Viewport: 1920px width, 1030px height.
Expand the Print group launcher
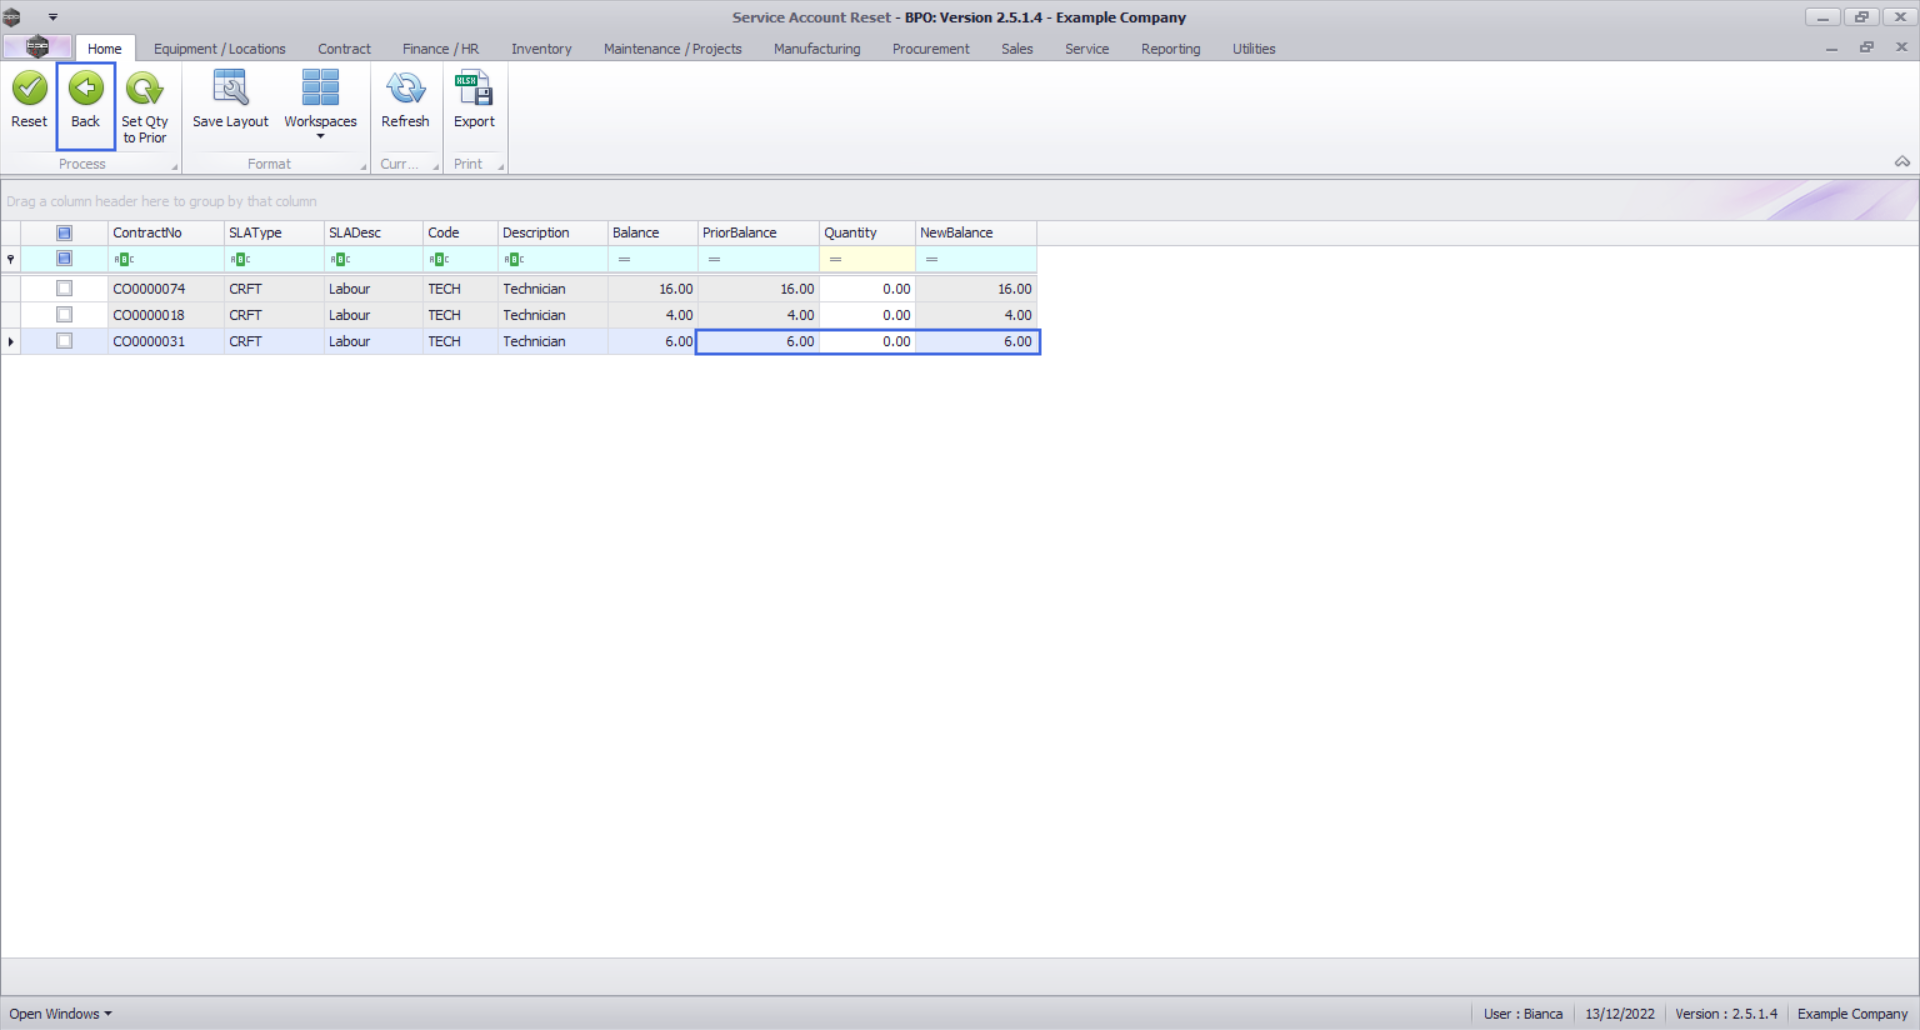pyautogui.click(x=501, y=167)
